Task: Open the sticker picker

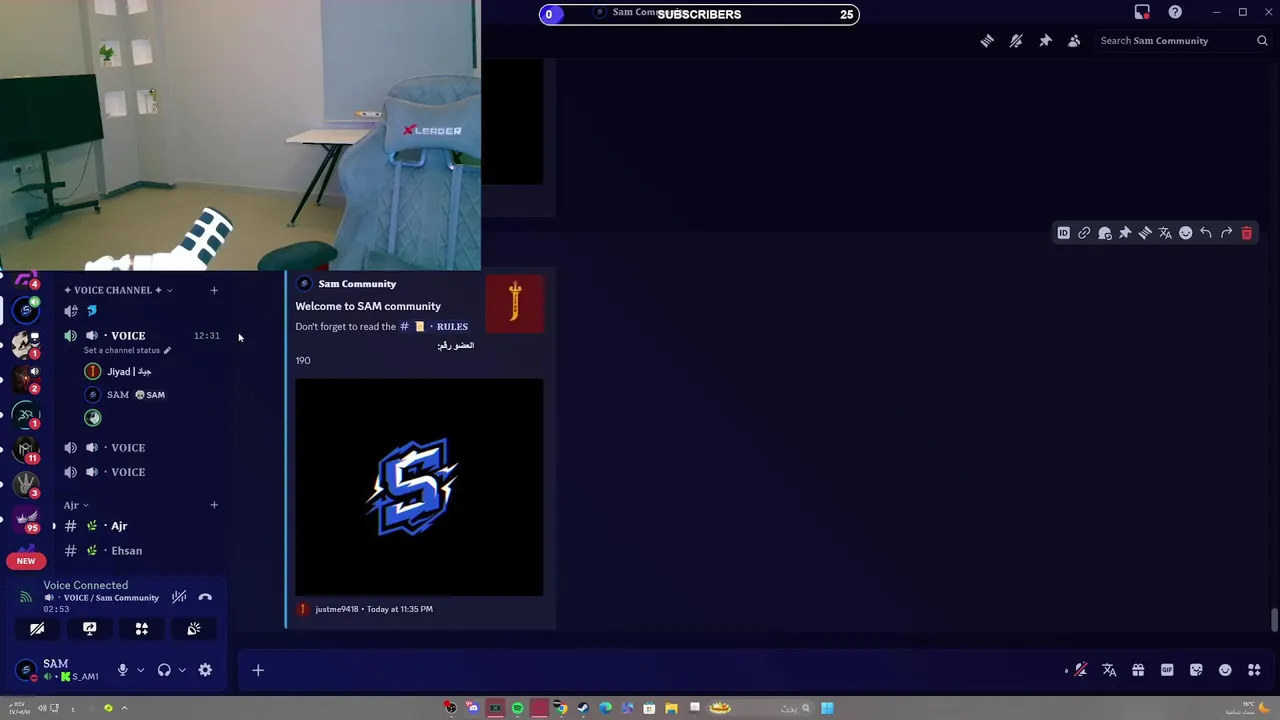Action: (1196, 670)
